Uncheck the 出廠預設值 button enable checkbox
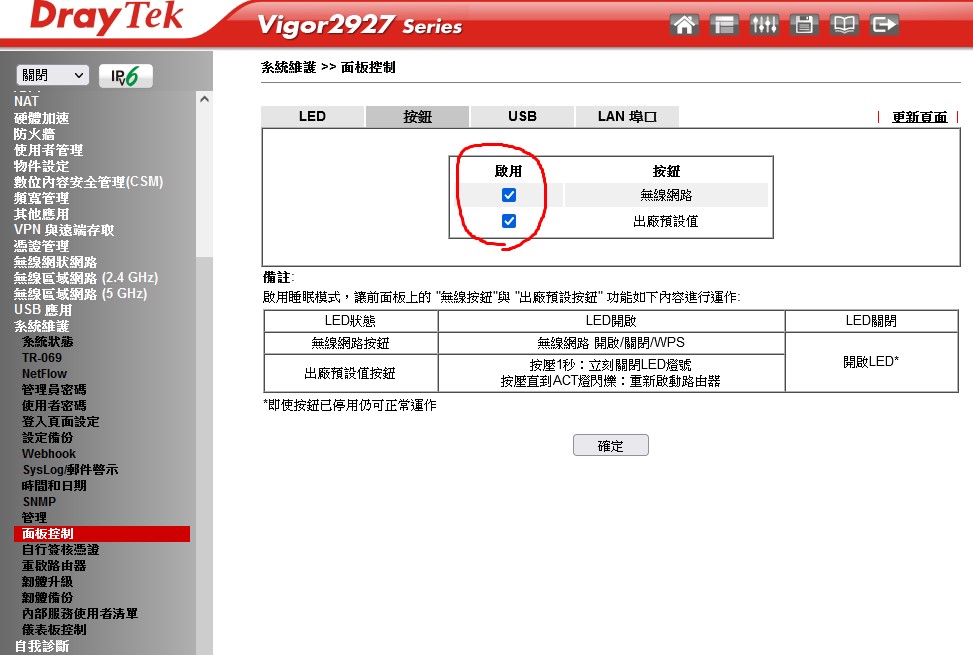 point(509,221)
